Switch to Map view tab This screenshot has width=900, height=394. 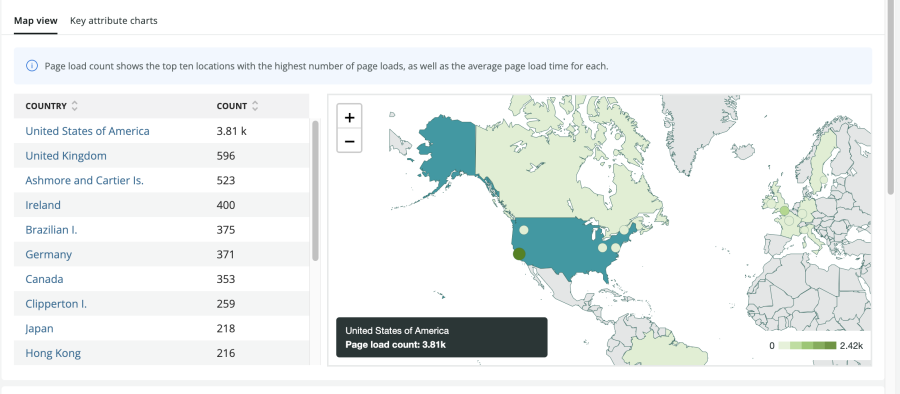pos(36,21)
